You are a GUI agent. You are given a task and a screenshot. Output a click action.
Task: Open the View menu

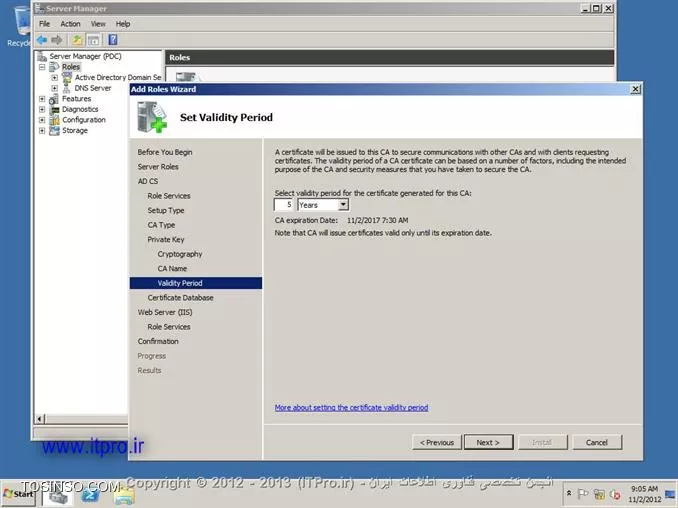click(x=98, y=24)
